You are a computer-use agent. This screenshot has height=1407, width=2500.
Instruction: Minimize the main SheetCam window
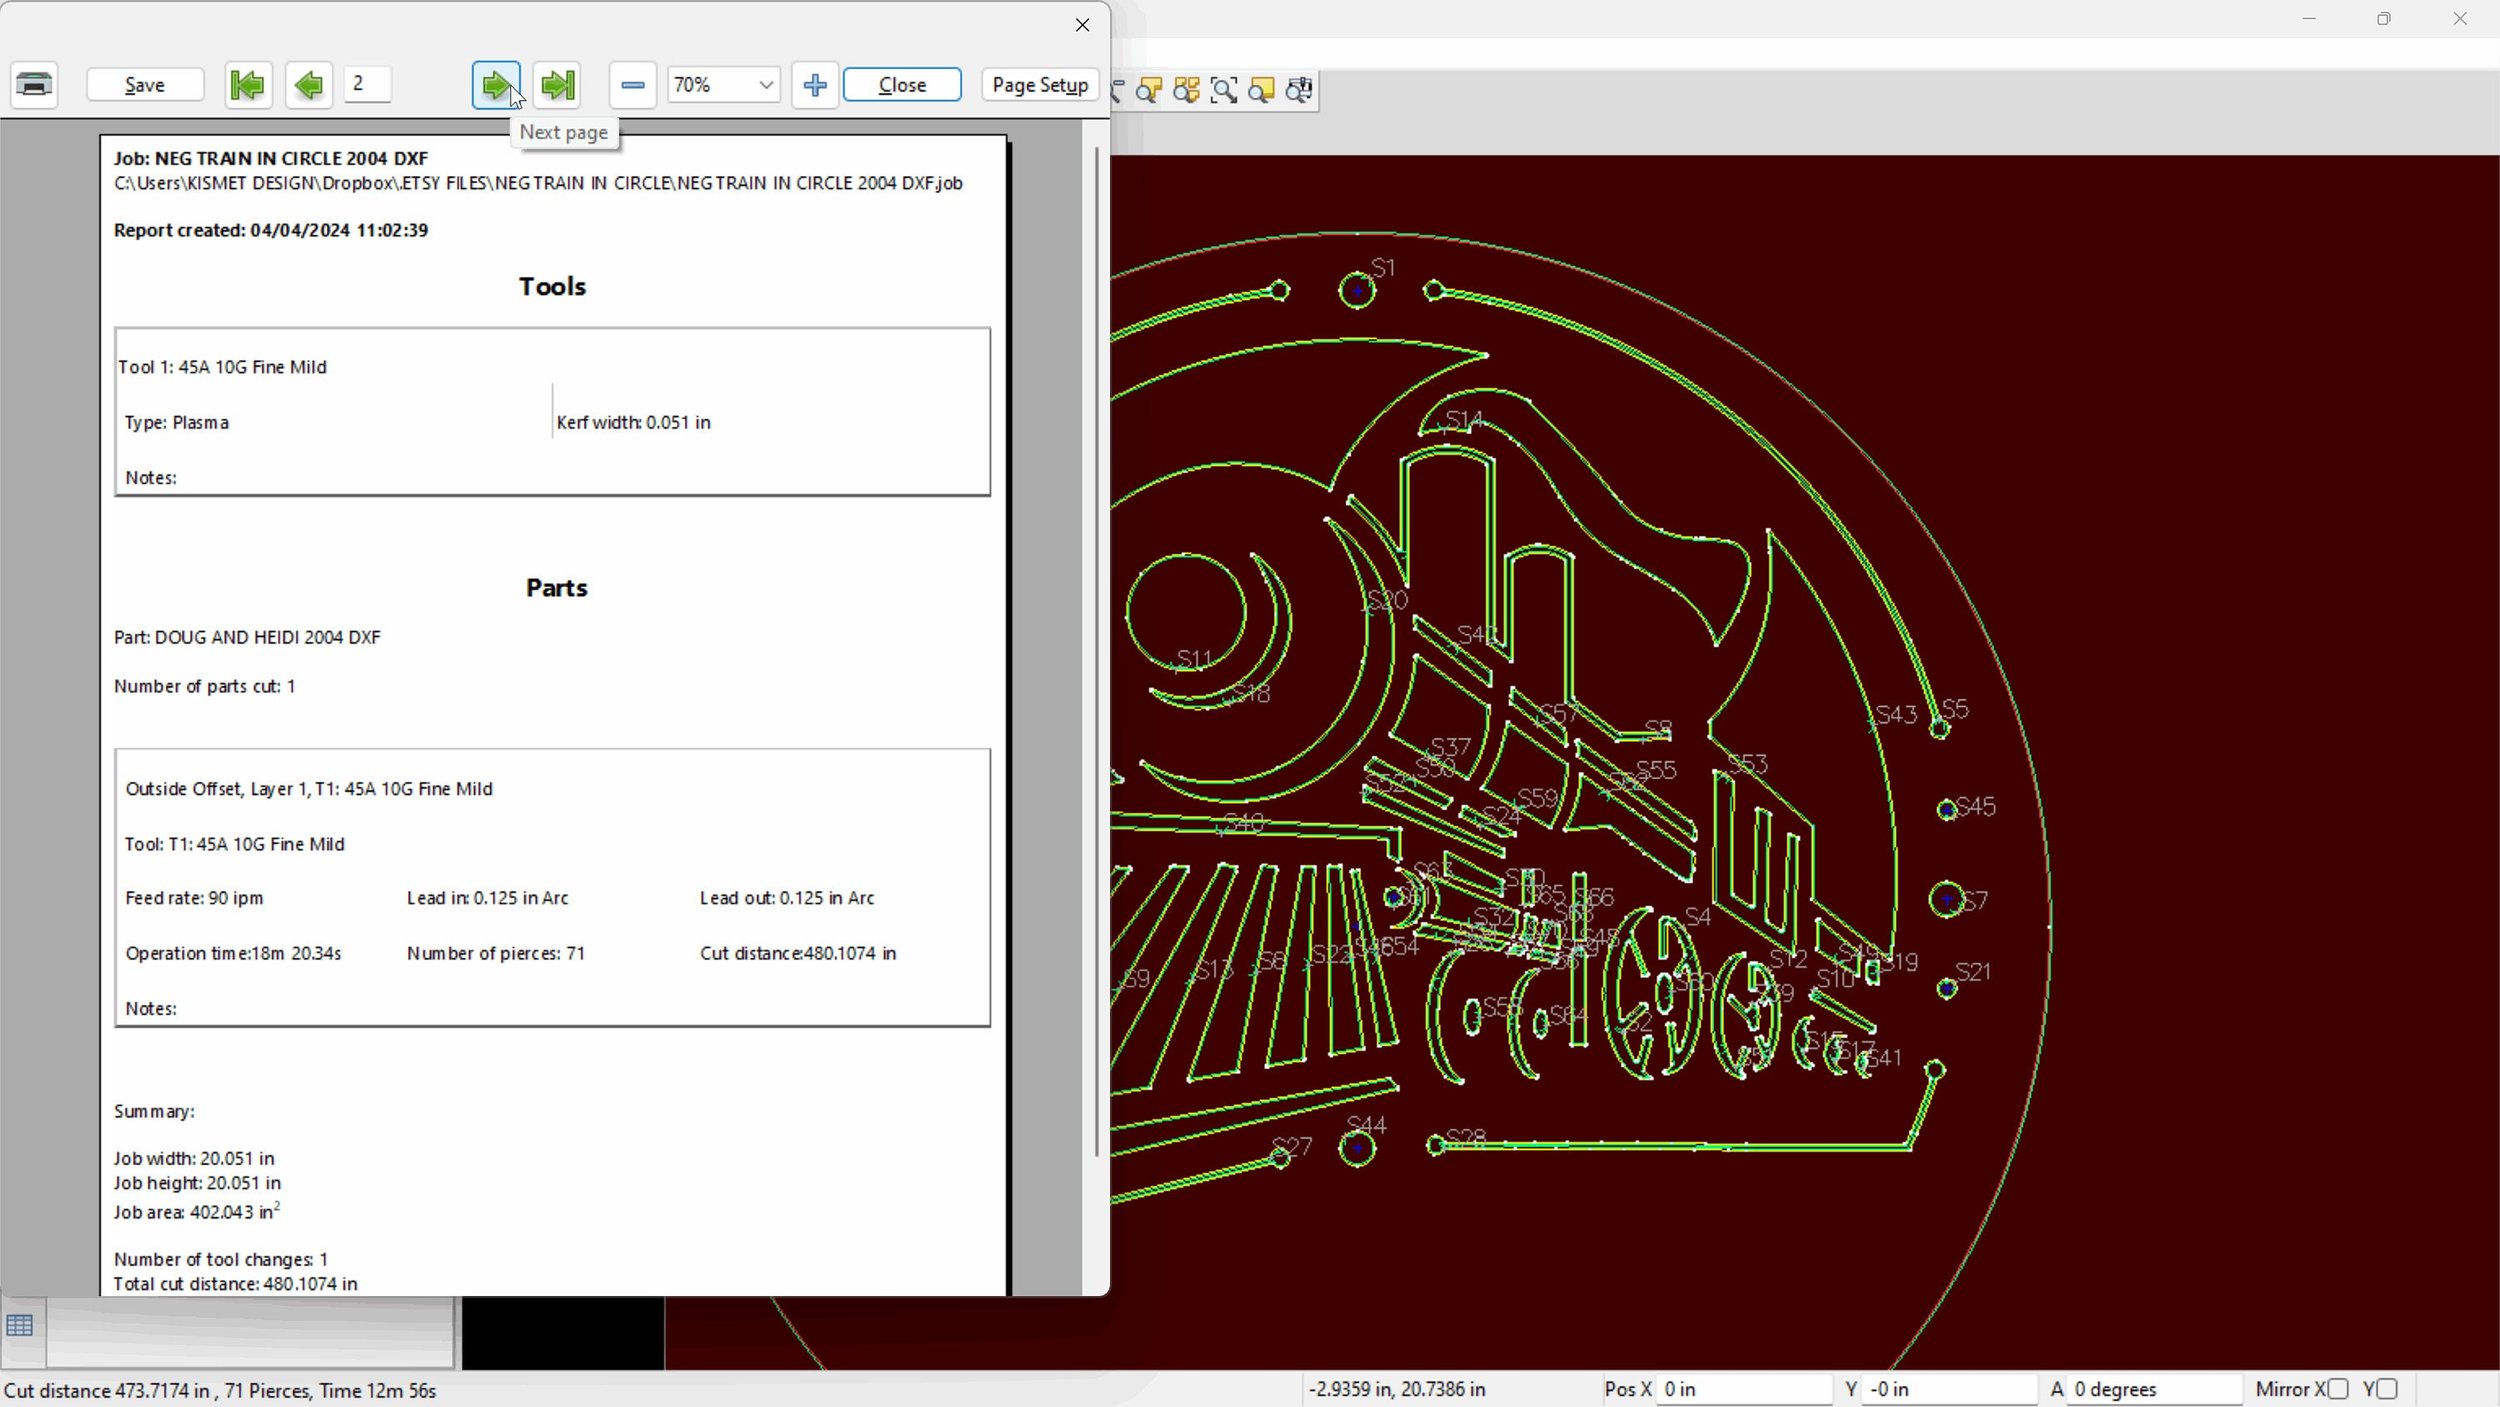coord(2309,19)
